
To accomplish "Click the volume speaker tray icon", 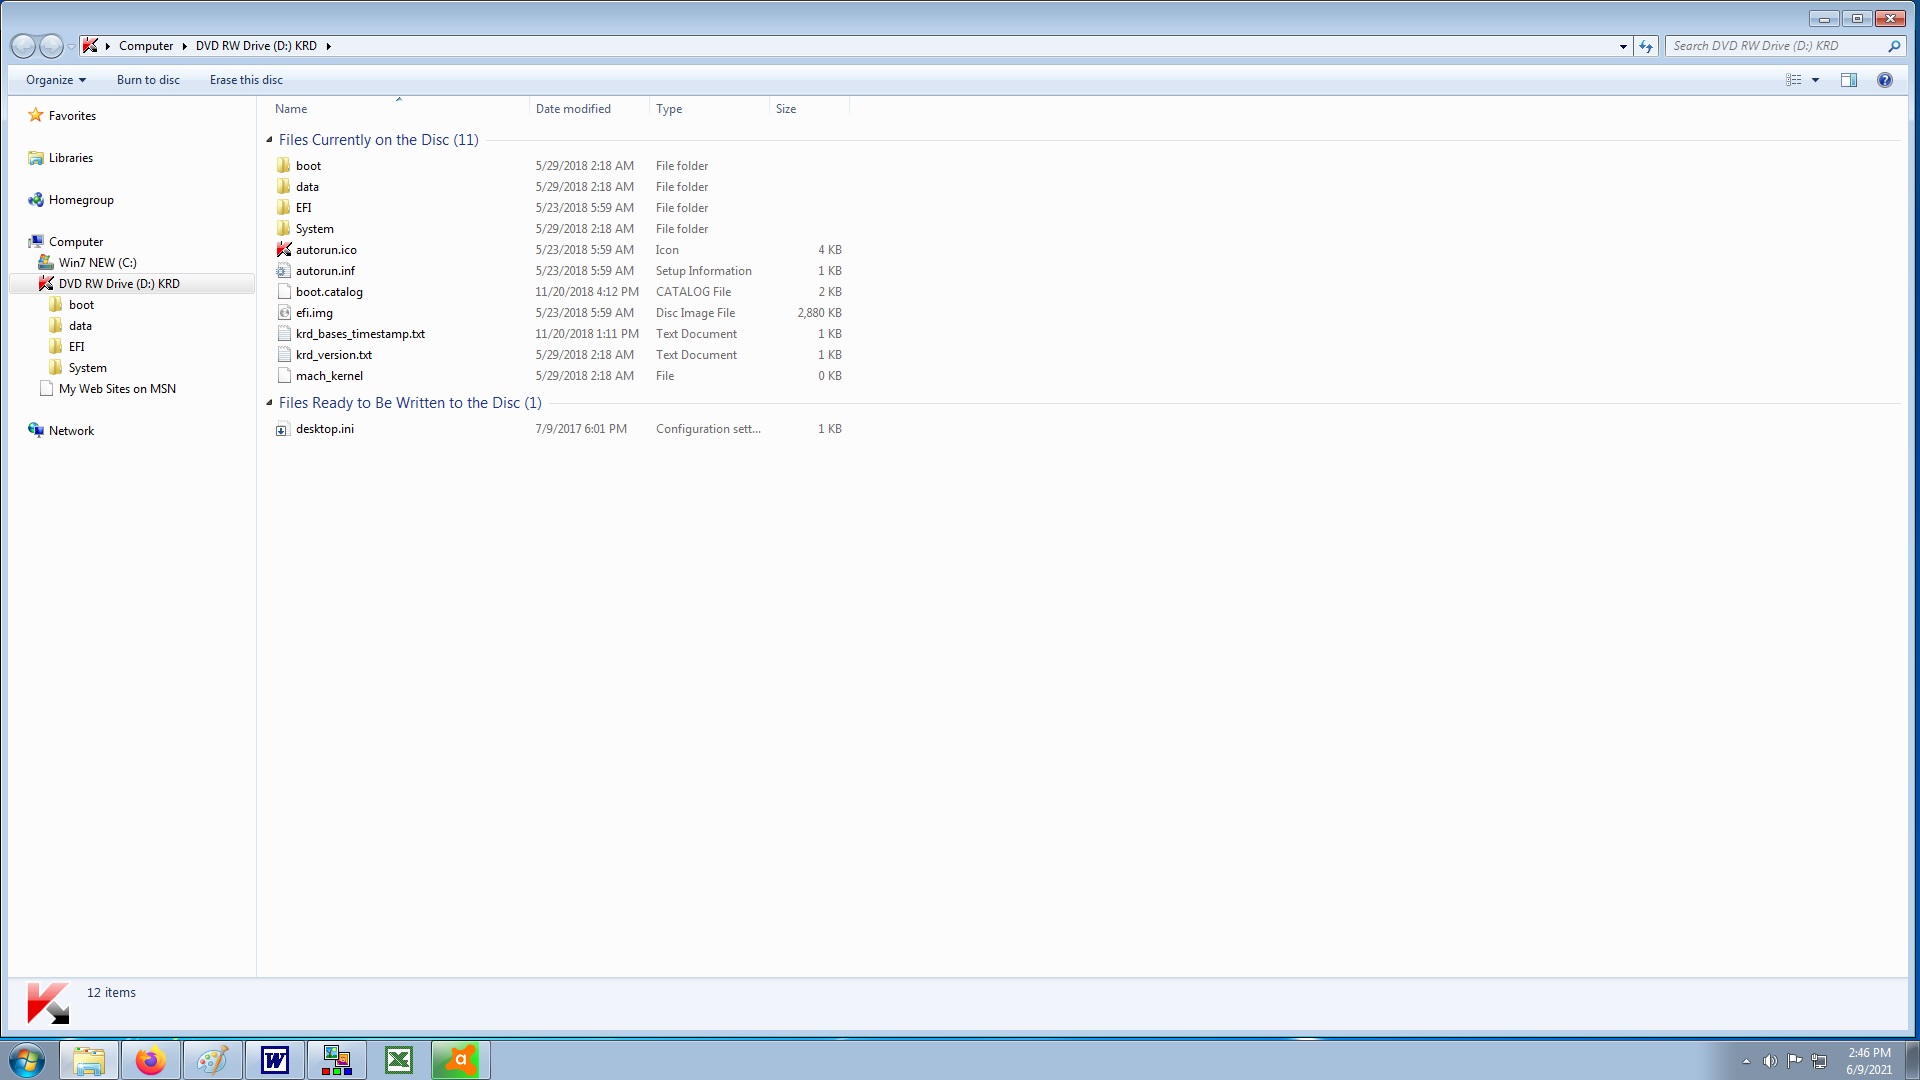I will pyautogui.click(x=1769, y=1061).
